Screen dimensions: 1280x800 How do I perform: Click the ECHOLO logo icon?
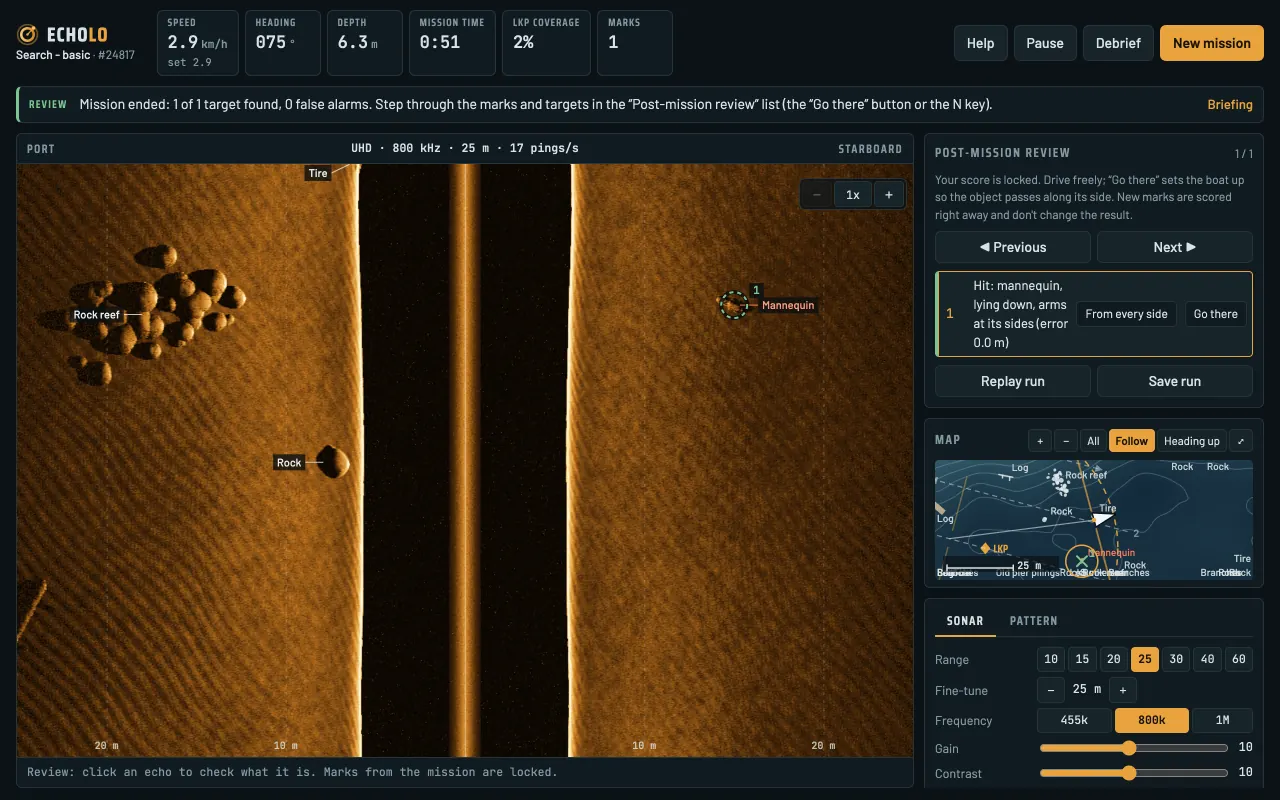[28, 35]
